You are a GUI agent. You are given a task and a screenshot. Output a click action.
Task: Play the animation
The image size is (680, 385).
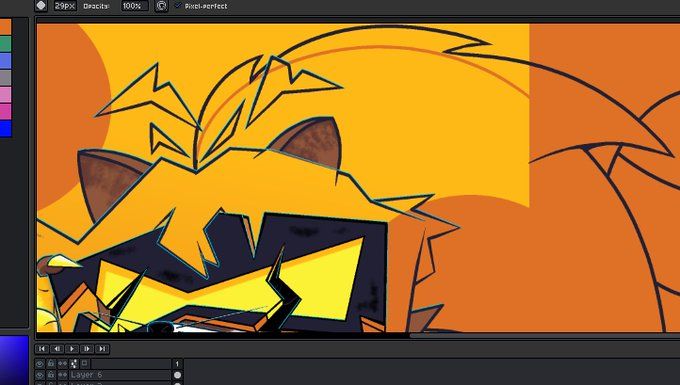(72, 349)
